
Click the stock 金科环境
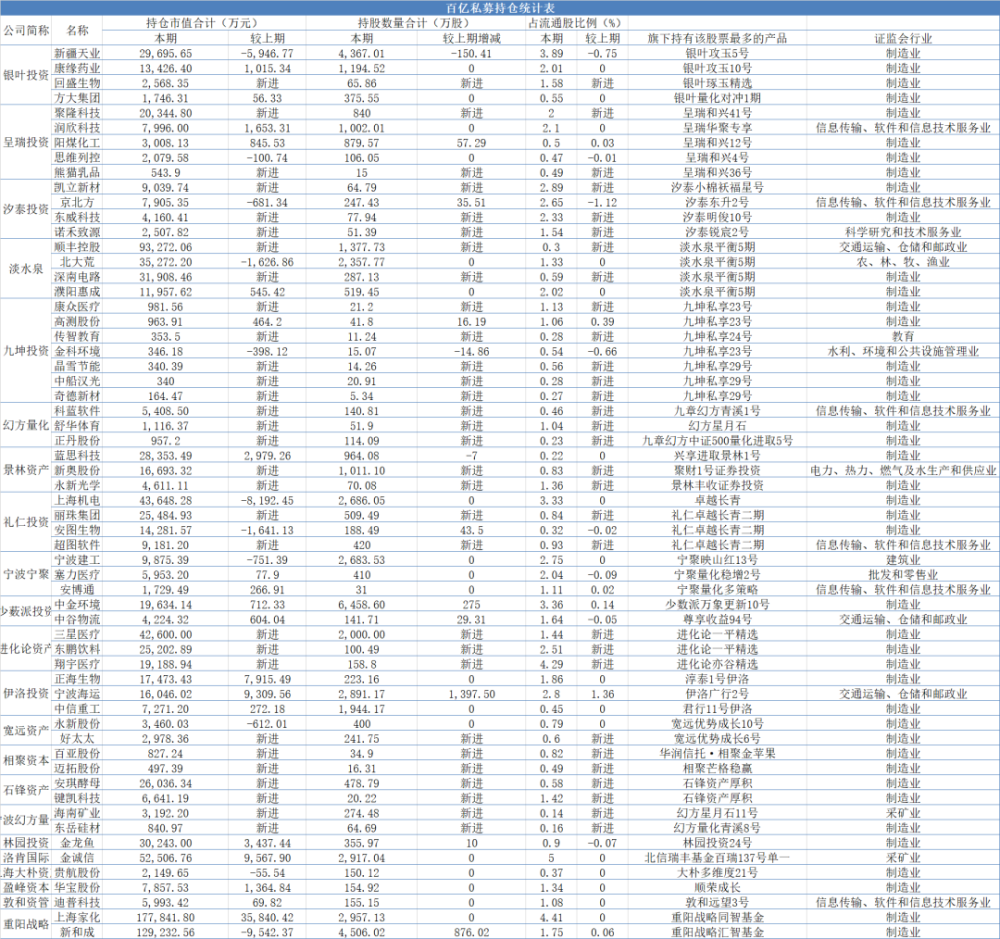pos(77,351)
